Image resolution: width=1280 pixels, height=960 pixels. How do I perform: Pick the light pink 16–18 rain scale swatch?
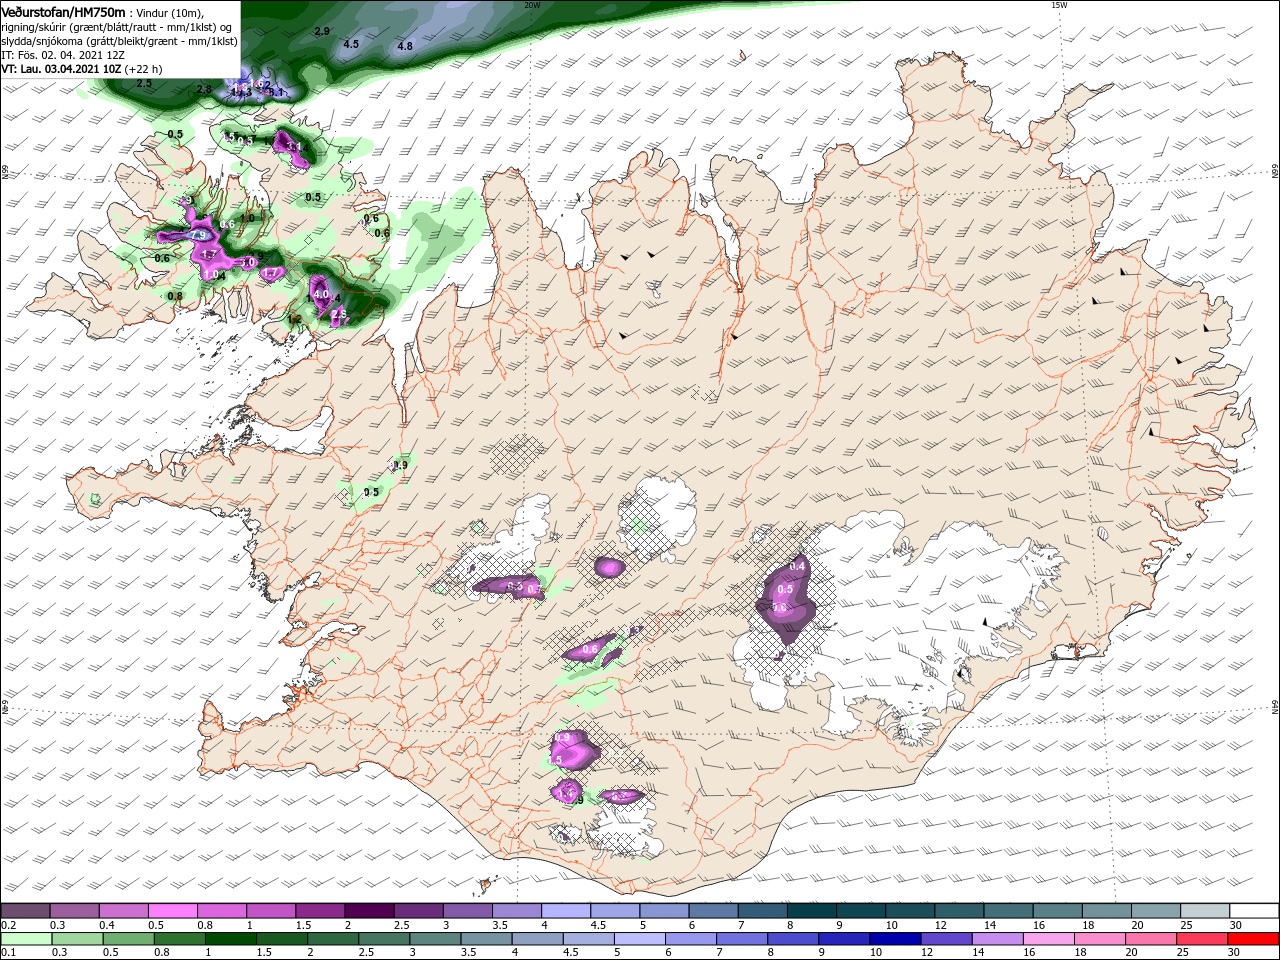(x=1049, y=939)
